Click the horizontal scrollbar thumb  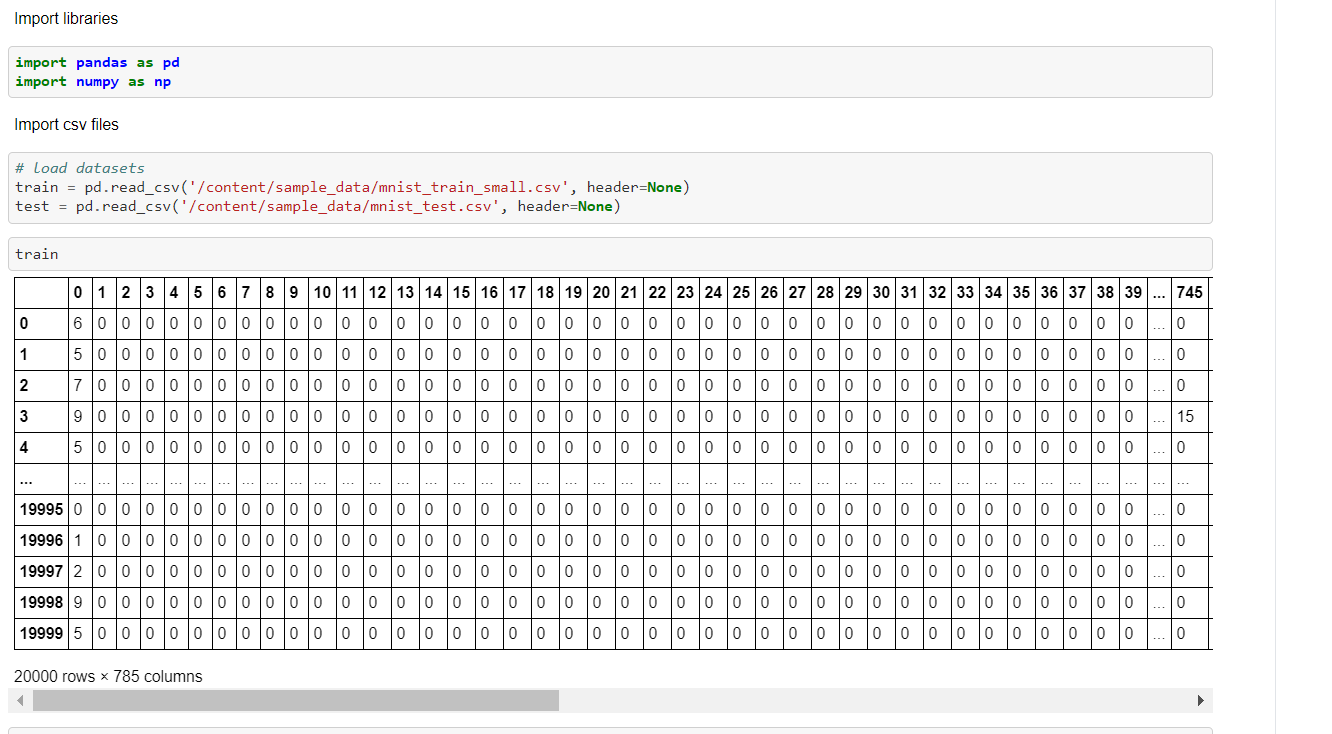tap(296, 701)
